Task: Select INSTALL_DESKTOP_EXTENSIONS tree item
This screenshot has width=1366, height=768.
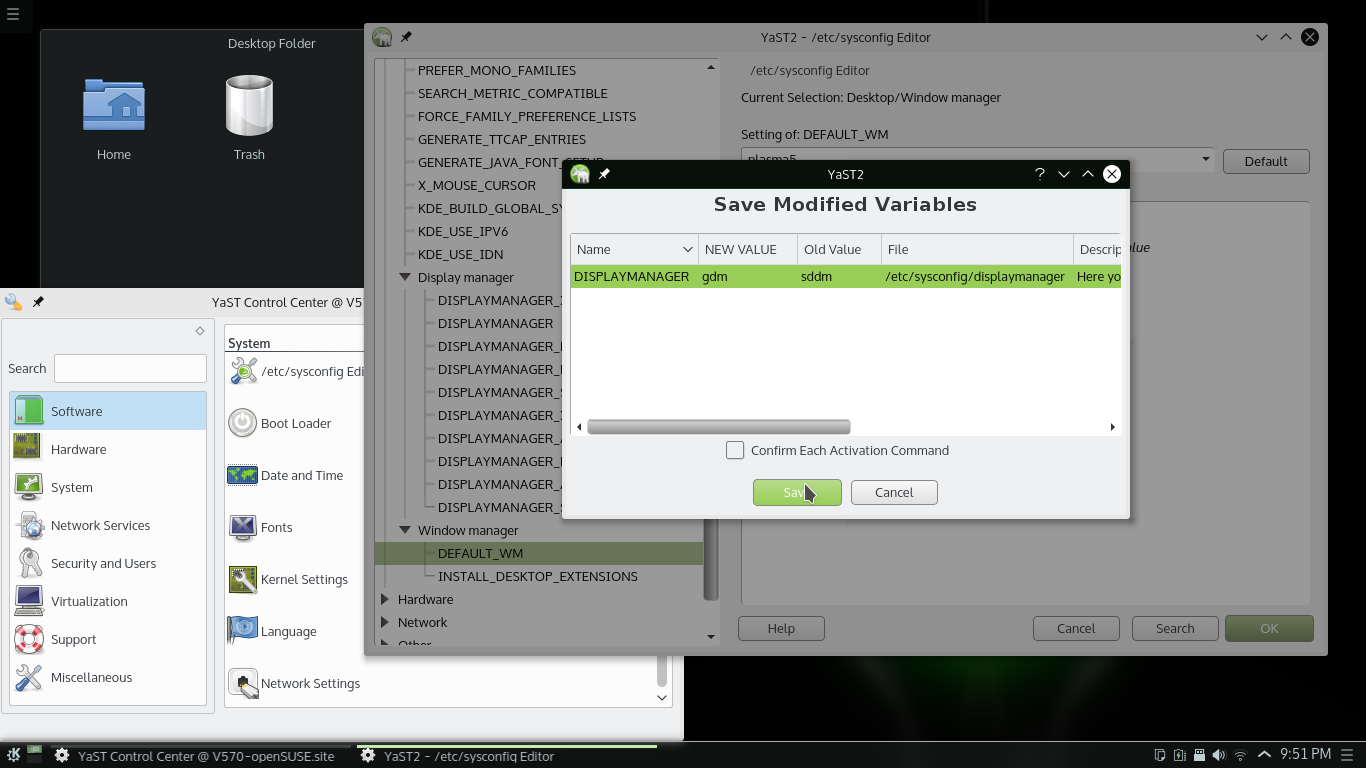Action: click(x=538, y=576)
